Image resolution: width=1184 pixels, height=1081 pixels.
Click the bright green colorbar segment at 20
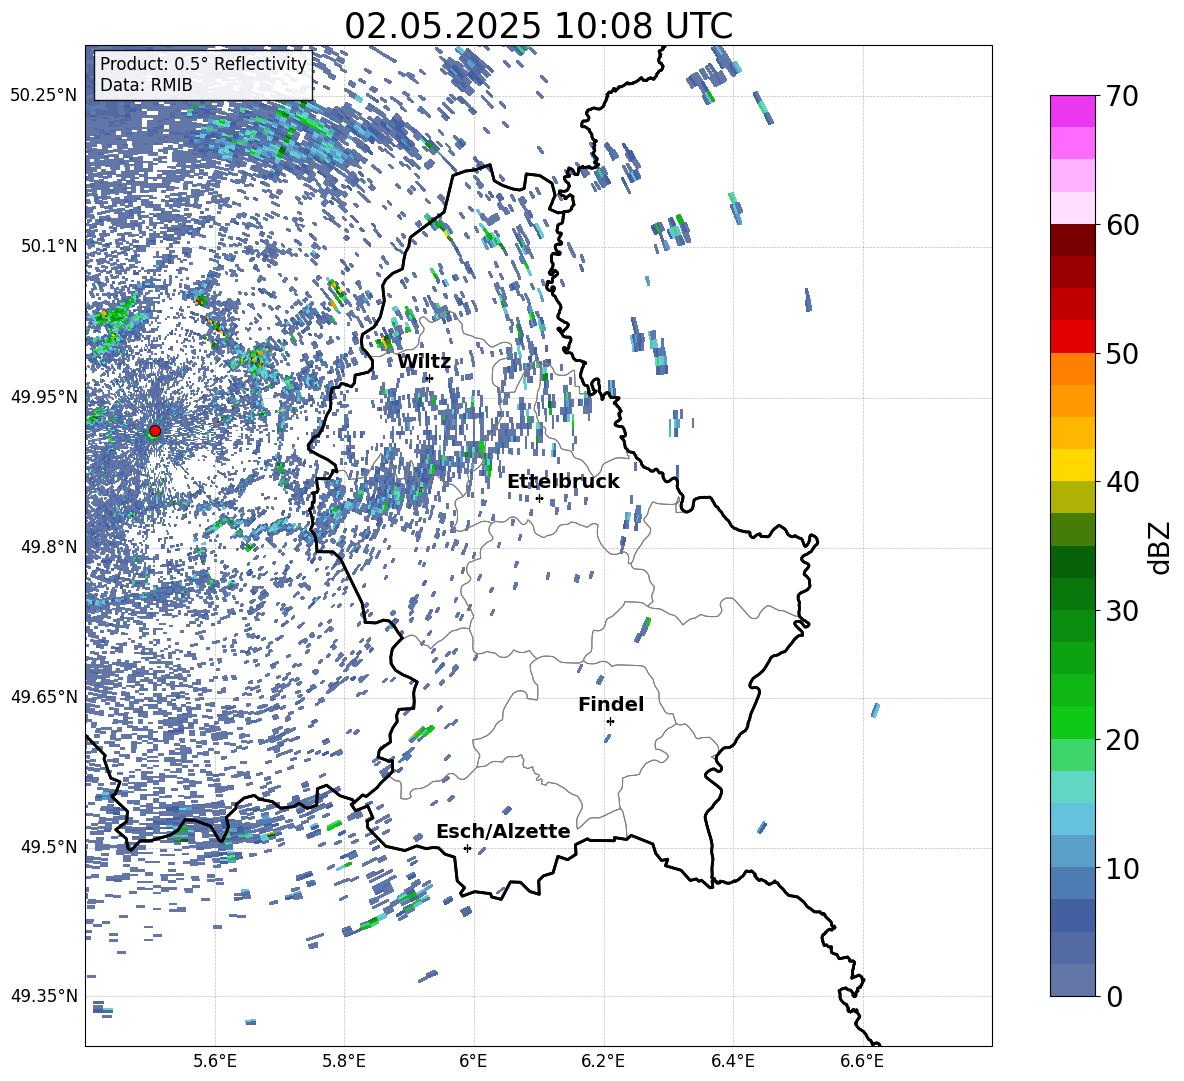pyautogui.click(x=1072, y=722)
